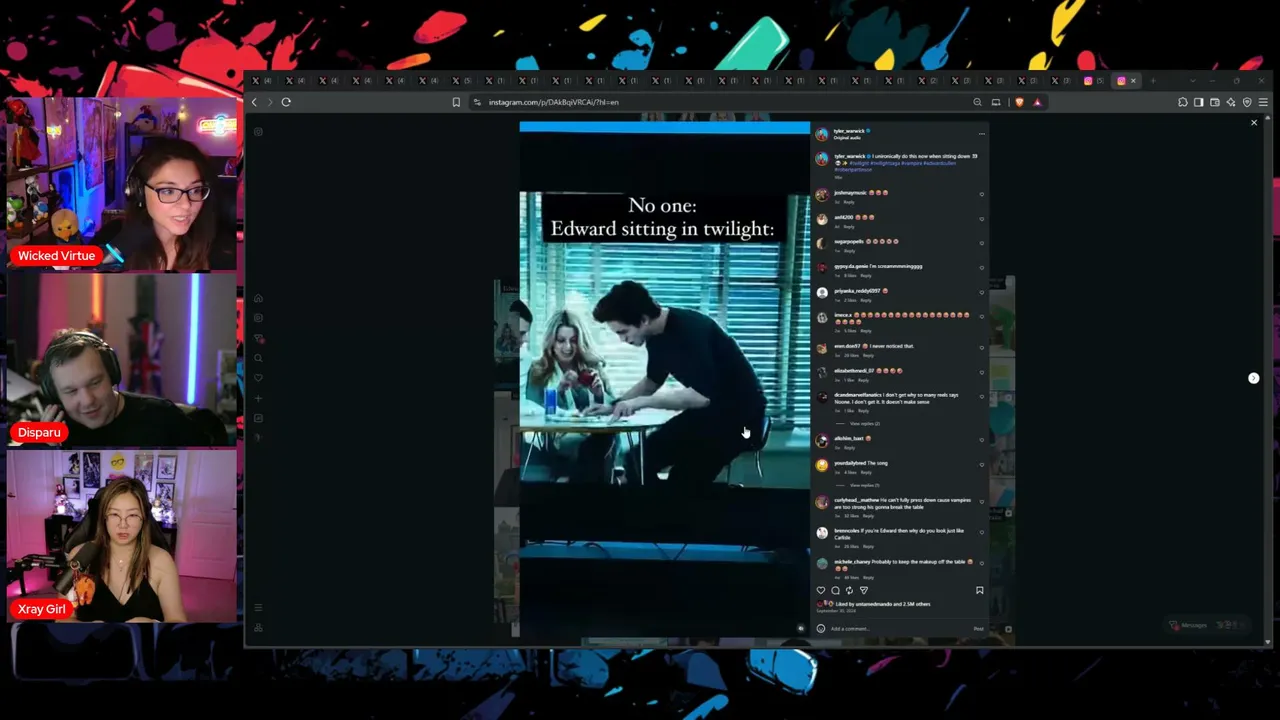Share the post with paper plane icon

coord(864,590)
